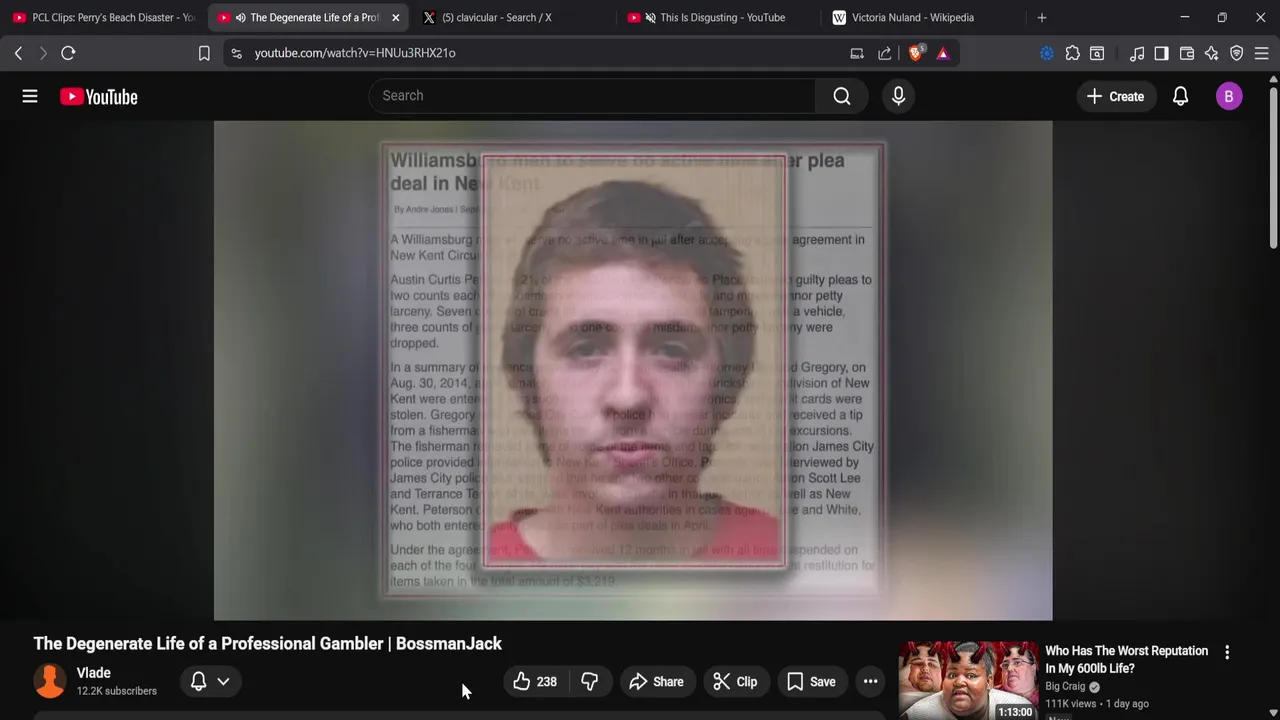
Task: Click the Share button
Action: pos(656,682)
